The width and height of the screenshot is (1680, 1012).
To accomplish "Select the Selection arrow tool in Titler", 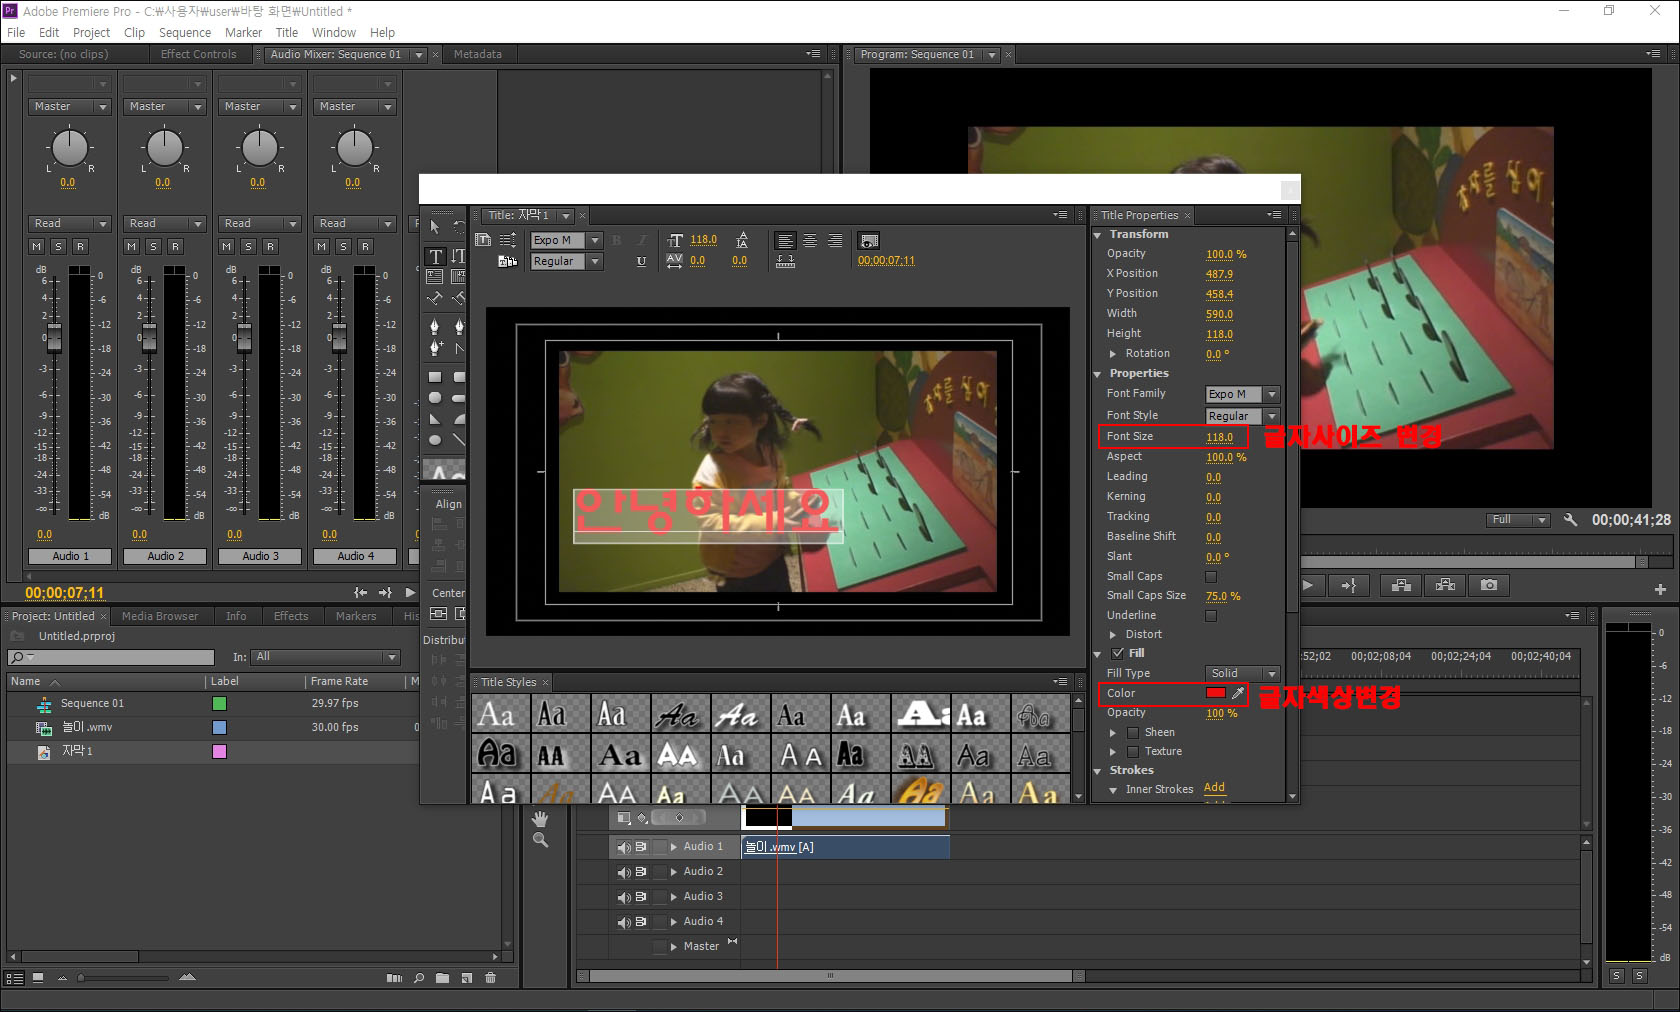I will point(434,227).
